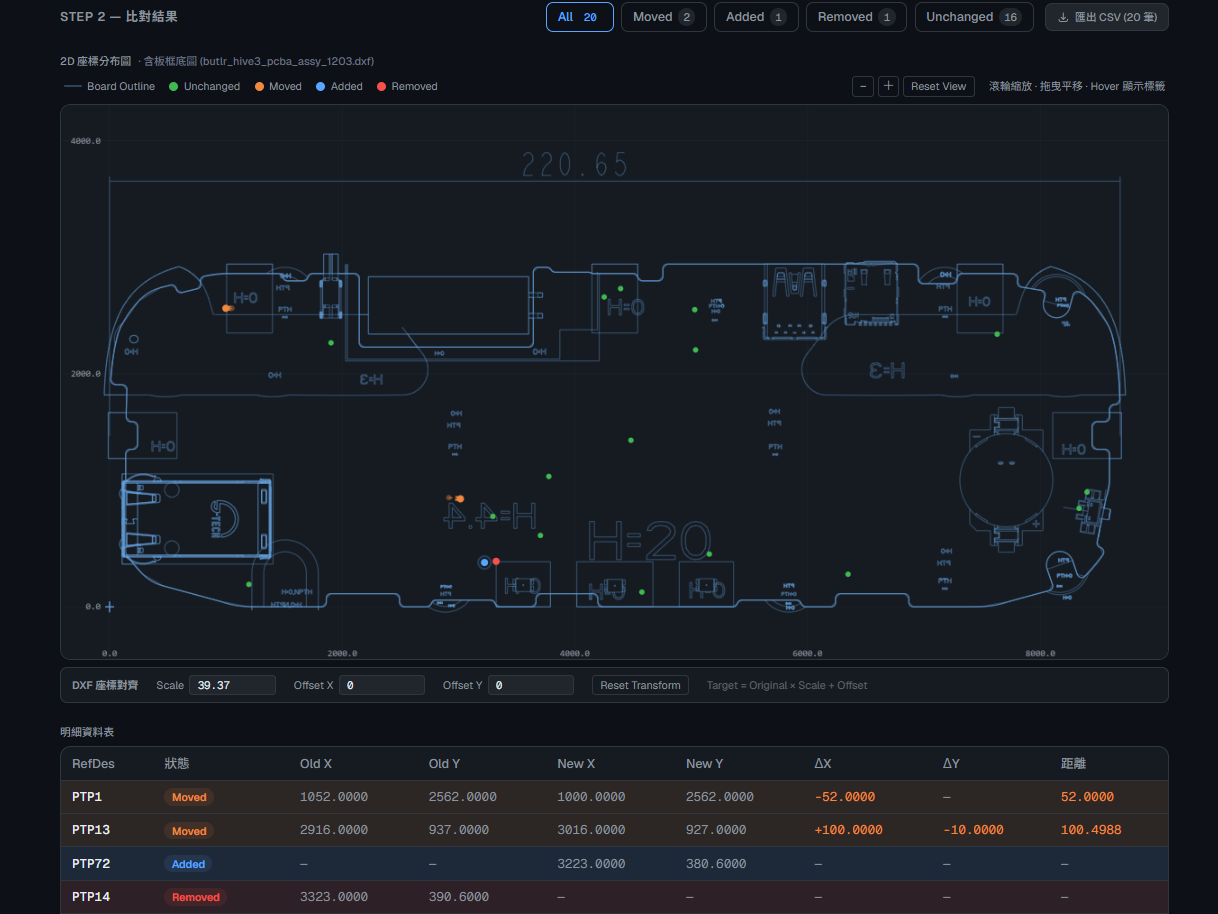Click the download icon on the CSV export button
The image size is (1218, 914).
pyautogui.click(x=1063, y=17)
